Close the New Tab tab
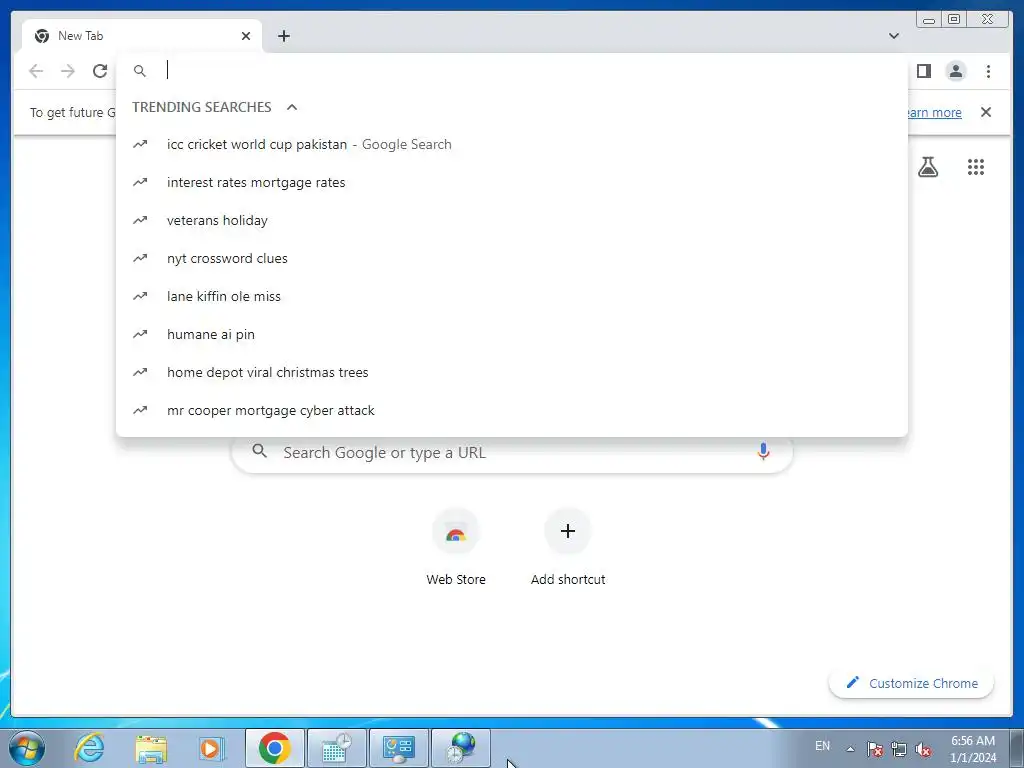This screenshot has width=1024, height=768. point(246,36)
